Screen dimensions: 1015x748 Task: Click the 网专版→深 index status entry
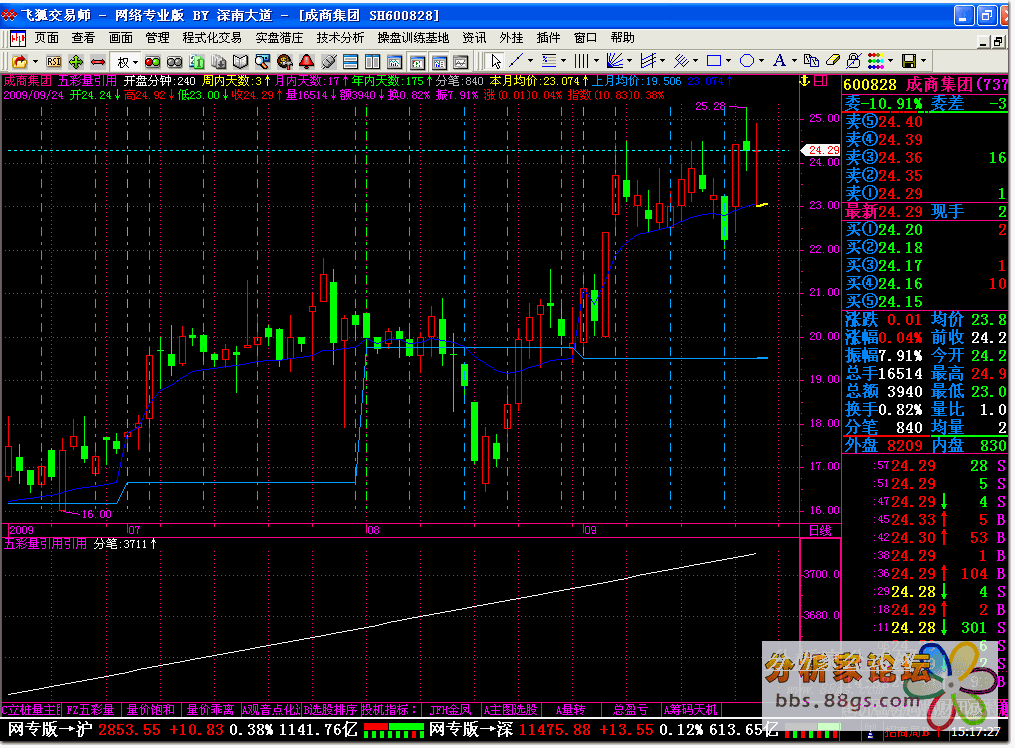[x=604, y=730]
